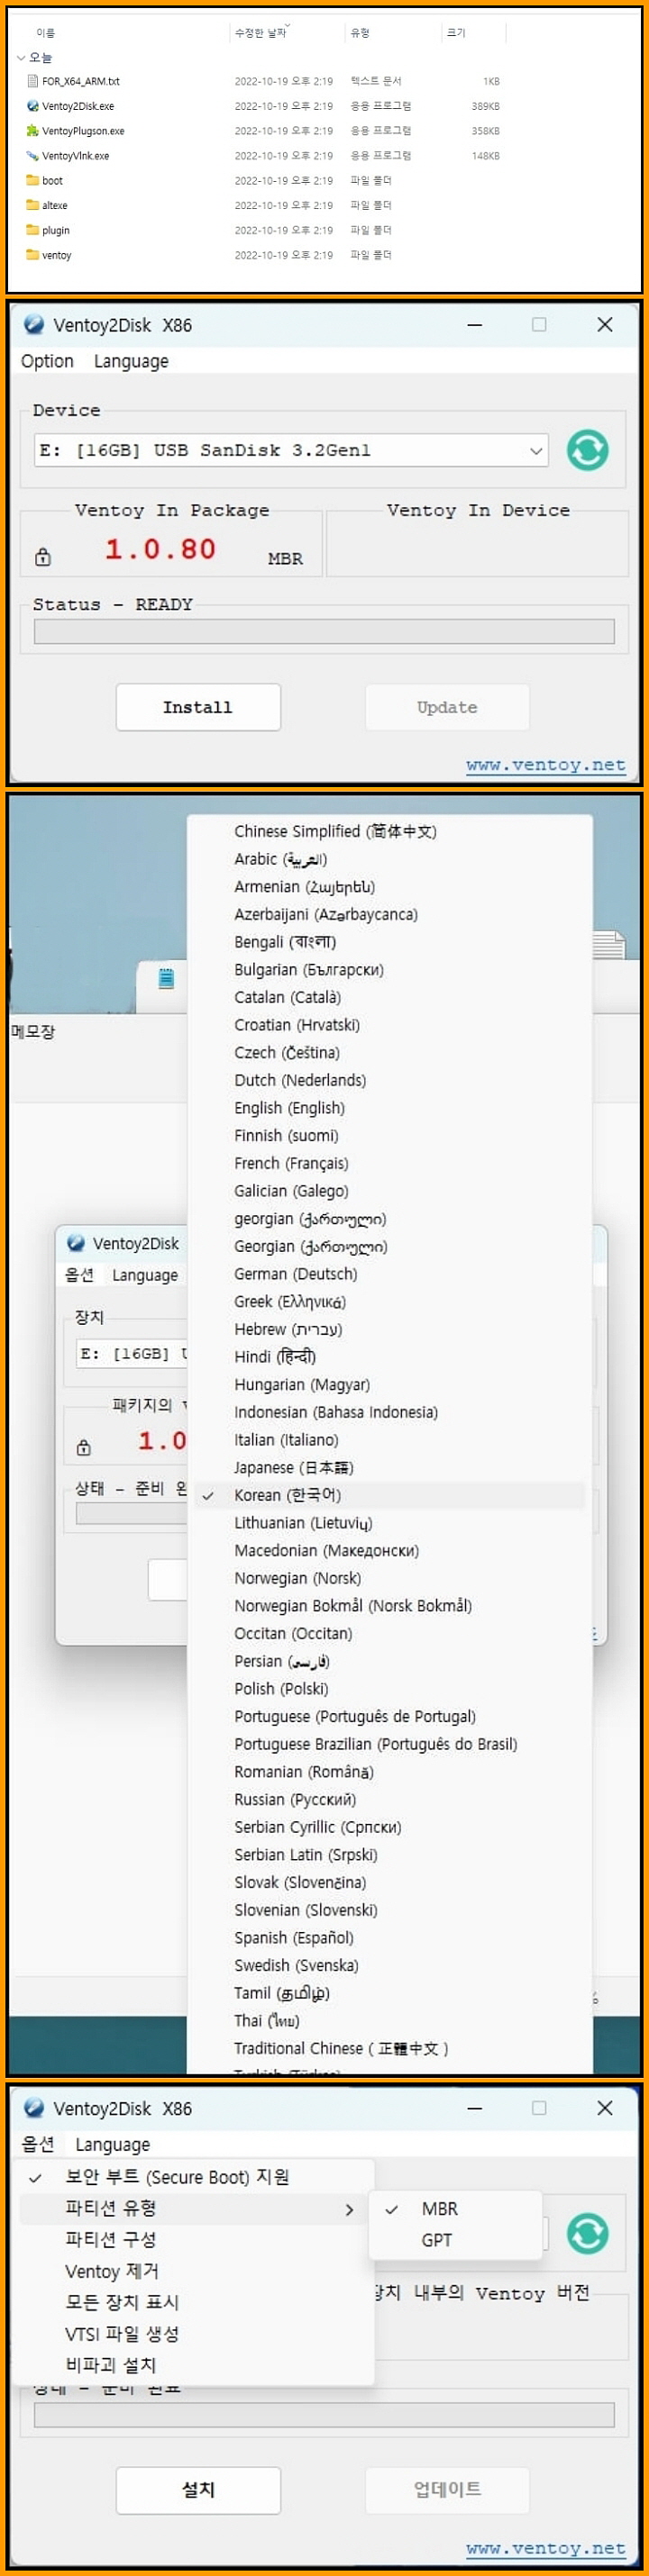649x2576 pixels.
Task: Click Status - READY progress bar
Action: pos(324,631)
